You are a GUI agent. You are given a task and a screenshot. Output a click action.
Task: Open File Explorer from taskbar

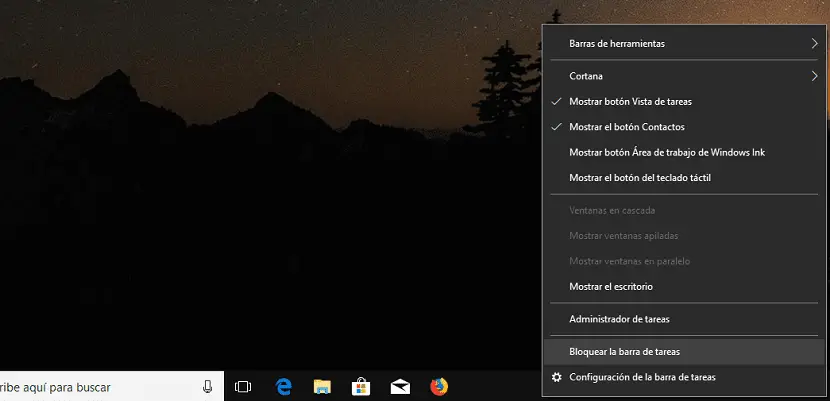coord(322,387)
